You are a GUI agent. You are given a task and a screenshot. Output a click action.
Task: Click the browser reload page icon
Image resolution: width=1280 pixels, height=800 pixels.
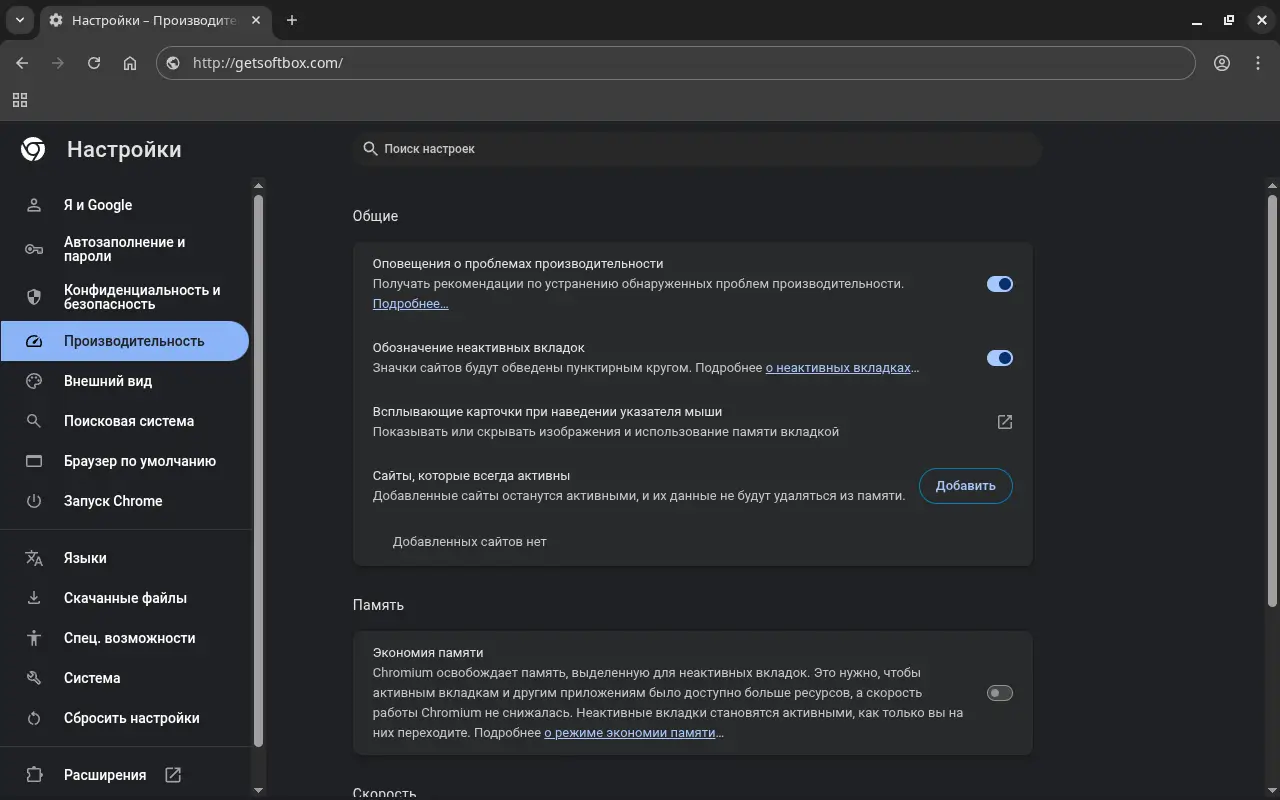click(94, 63)
